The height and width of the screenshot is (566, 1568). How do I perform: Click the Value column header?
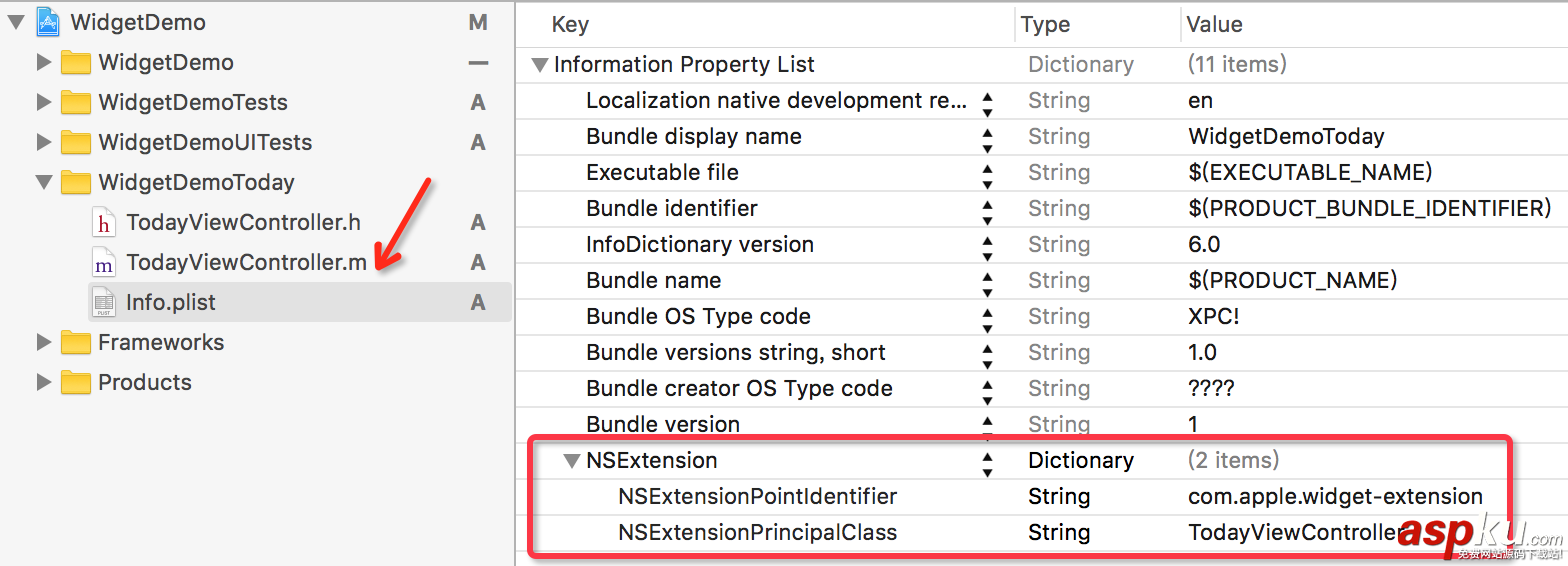pyautogui.click(x=1214, y=24)
